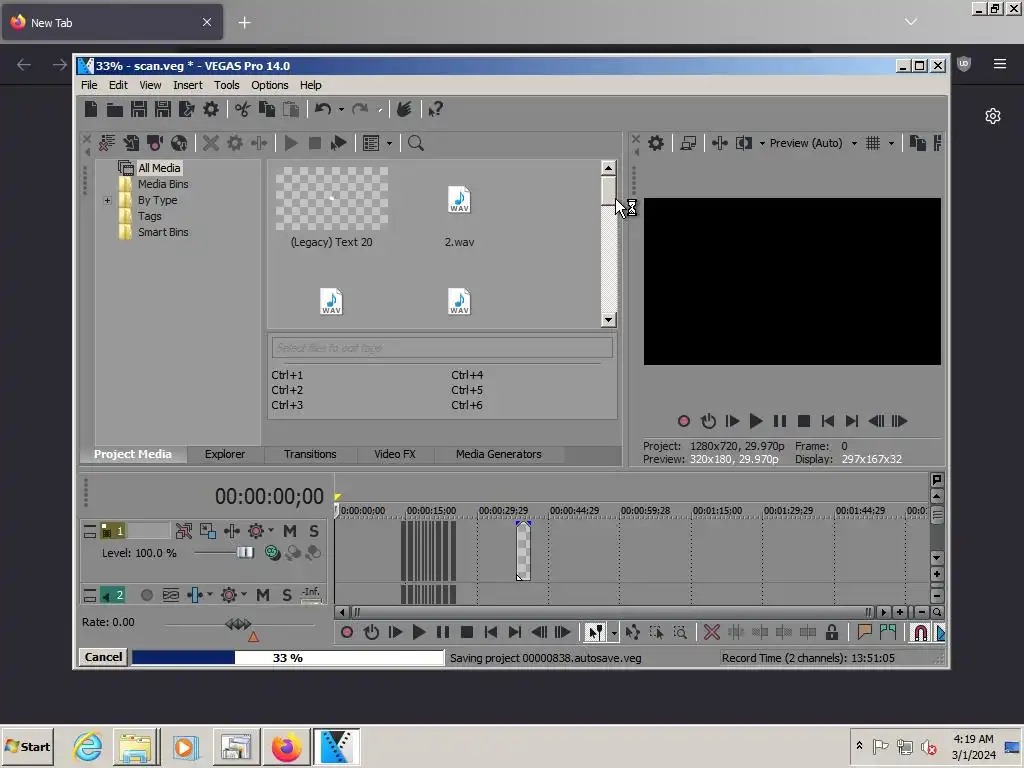The image size is (1024, 768).
Task: Click the Copy Snapshot to Clipboard icon
Action: 918,143
